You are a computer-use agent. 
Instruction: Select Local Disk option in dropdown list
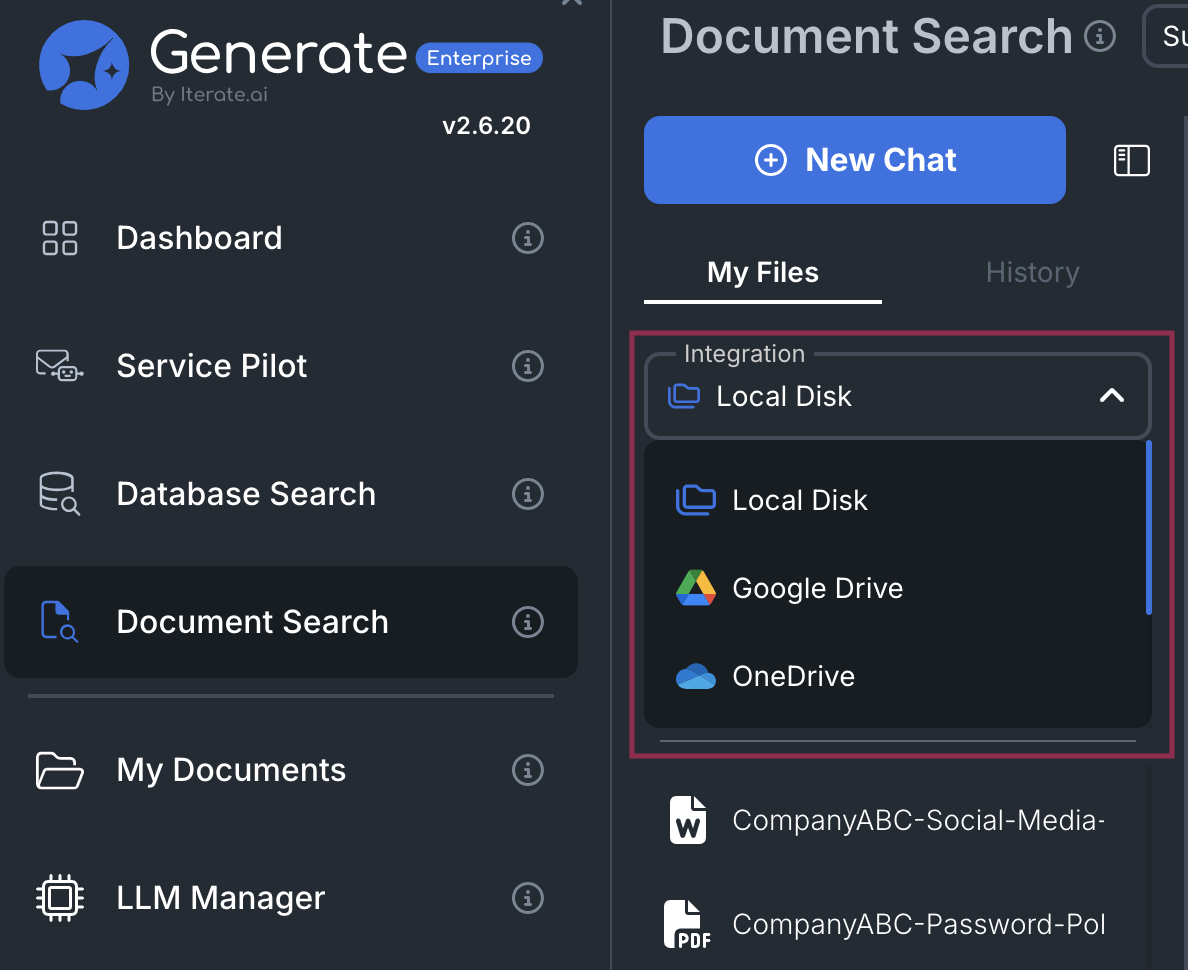799,500
